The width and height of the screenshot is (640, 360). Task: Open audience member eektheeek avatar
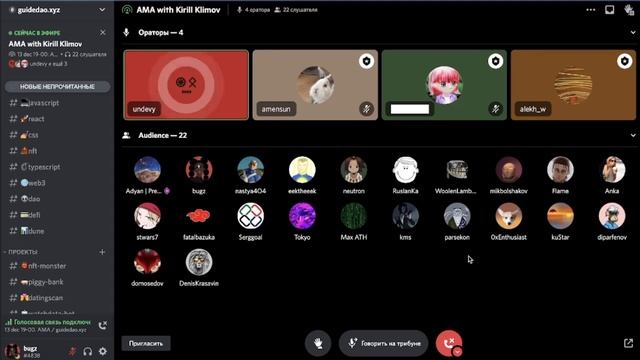pos(302,169)
